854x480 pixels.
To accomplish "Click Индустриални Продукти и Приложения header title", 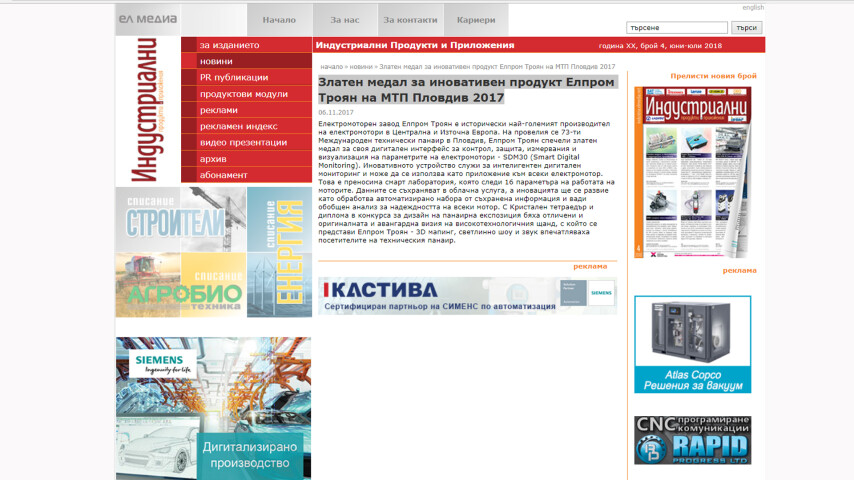I will click(x=415, y=45).
